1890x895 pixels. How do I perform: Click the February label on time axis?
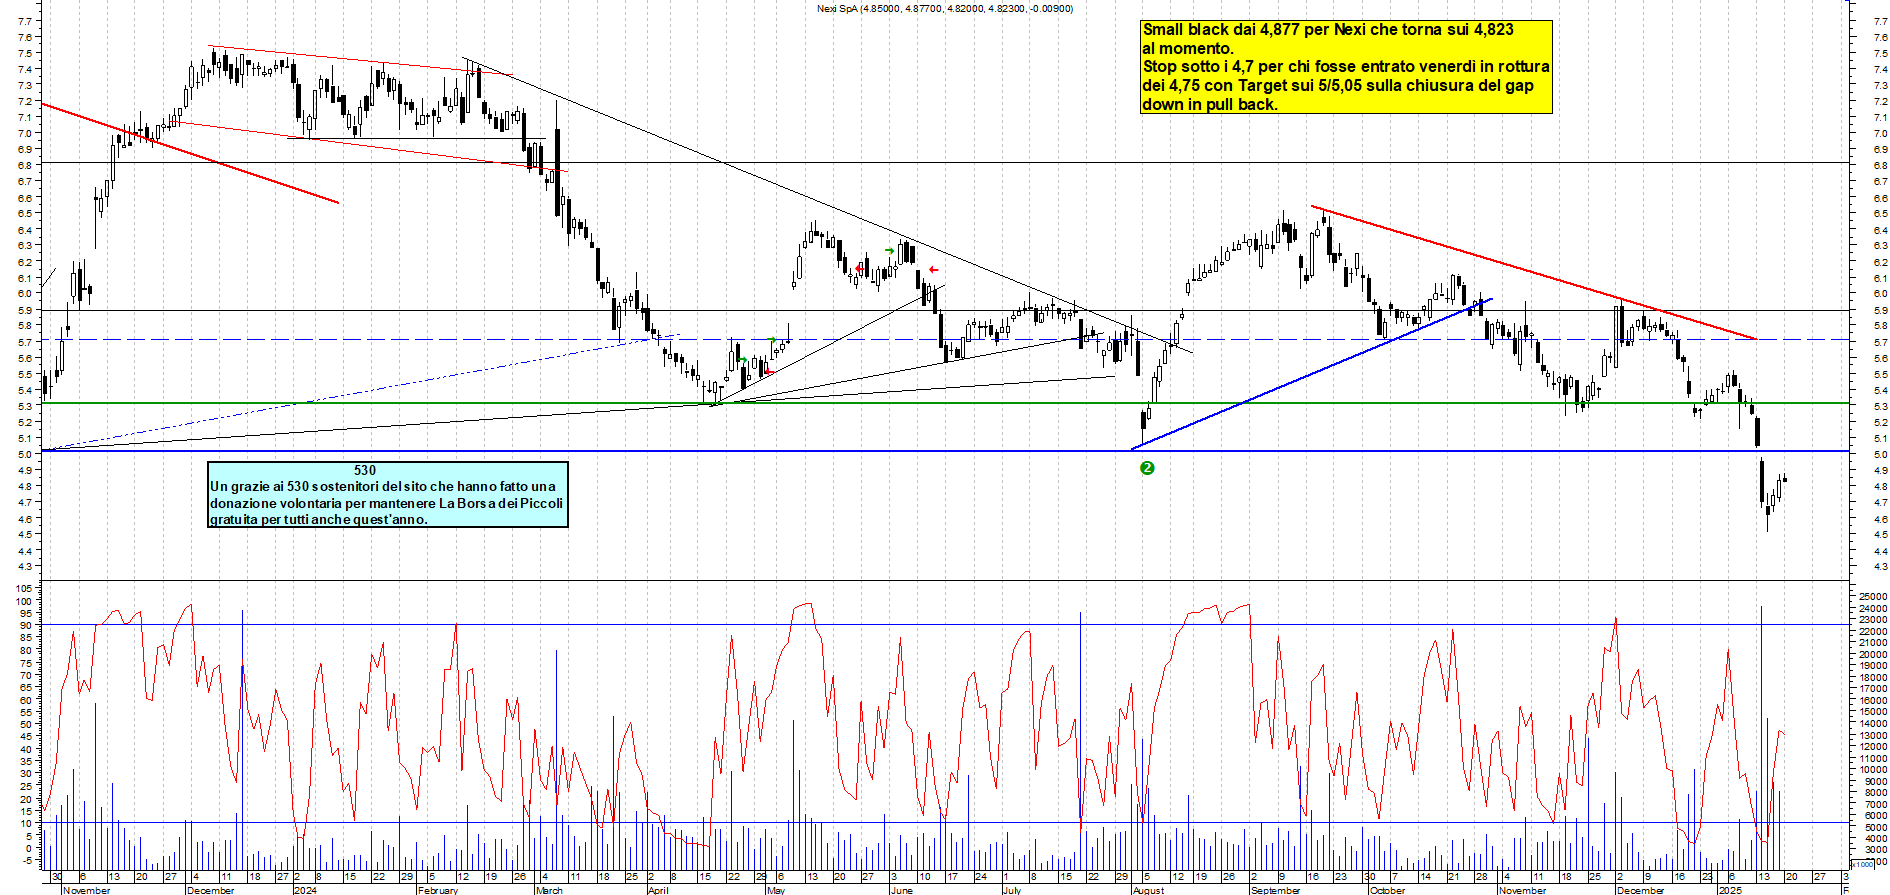tap(438, 890)
